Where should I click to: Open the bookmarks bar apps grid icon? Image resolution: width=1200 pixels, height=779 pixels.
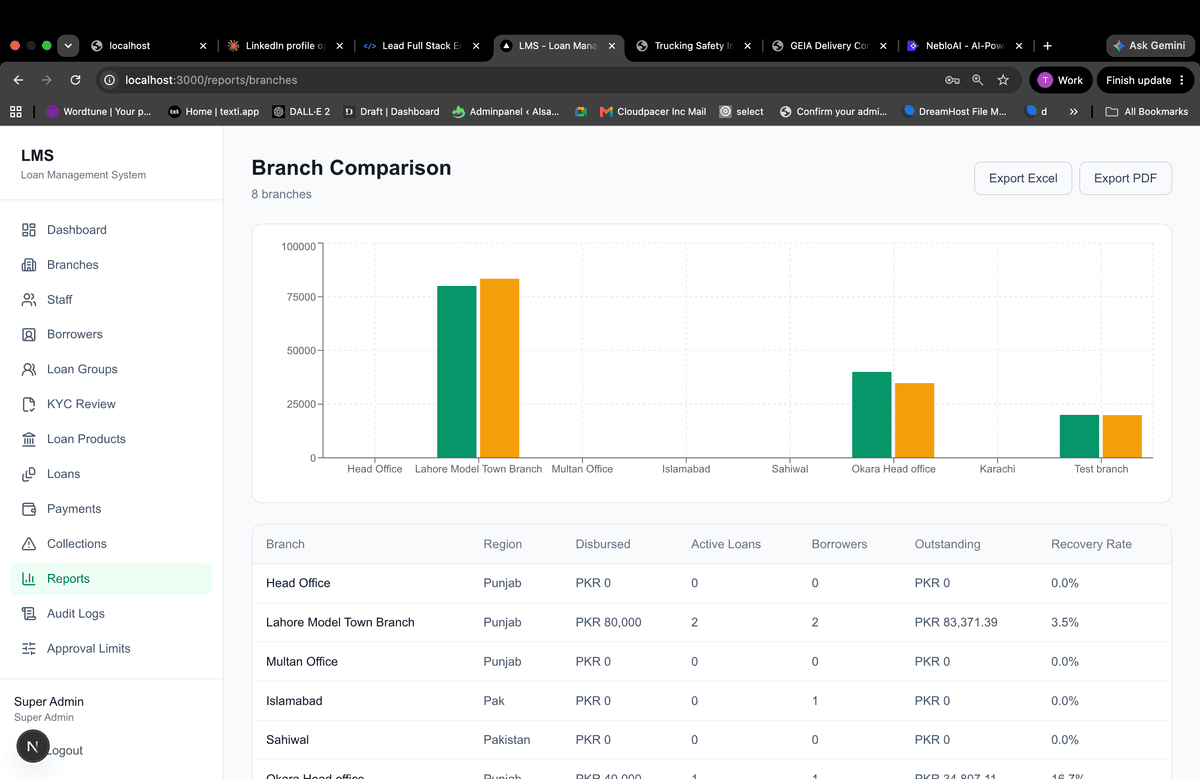16,112
